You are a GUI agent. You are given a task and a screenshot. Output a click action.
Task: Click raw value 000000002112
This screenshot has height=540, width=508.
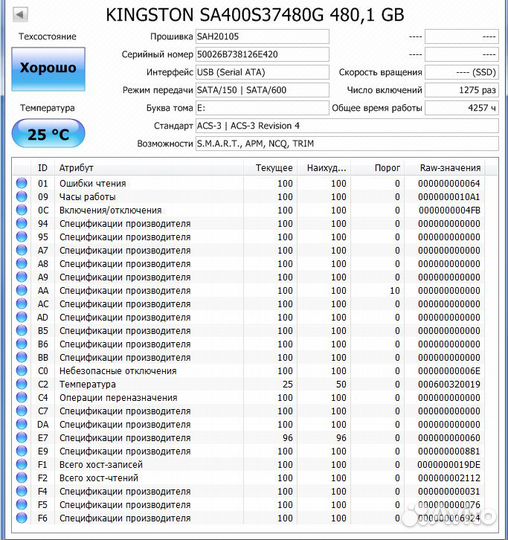click(x=449, y=478)
